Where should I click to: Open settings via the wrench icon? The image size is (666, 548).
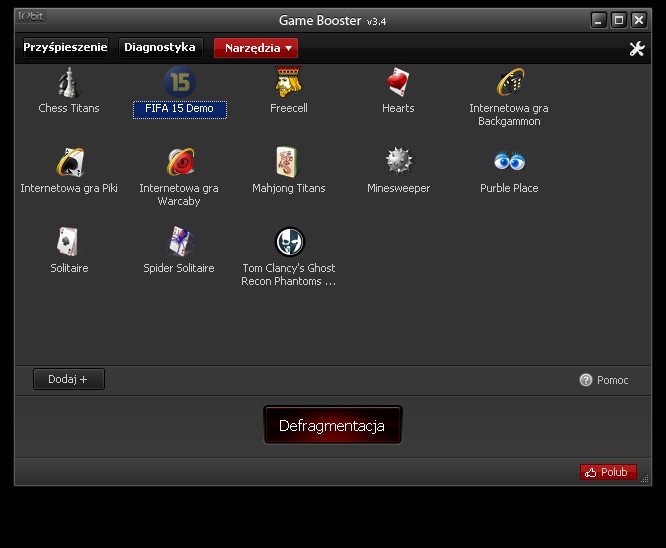pyautogui.click(x=637, y=49)
